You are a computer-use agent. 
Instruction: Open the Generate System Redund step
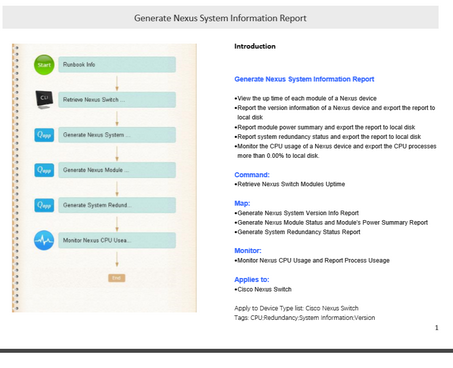117,205
